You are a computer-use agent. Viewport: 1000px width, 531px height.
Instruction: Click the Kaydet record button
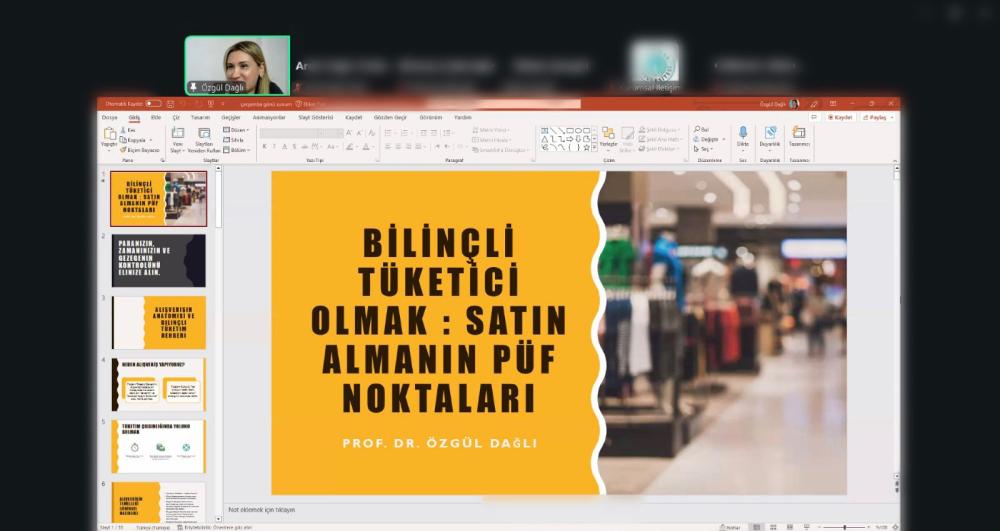840,117
